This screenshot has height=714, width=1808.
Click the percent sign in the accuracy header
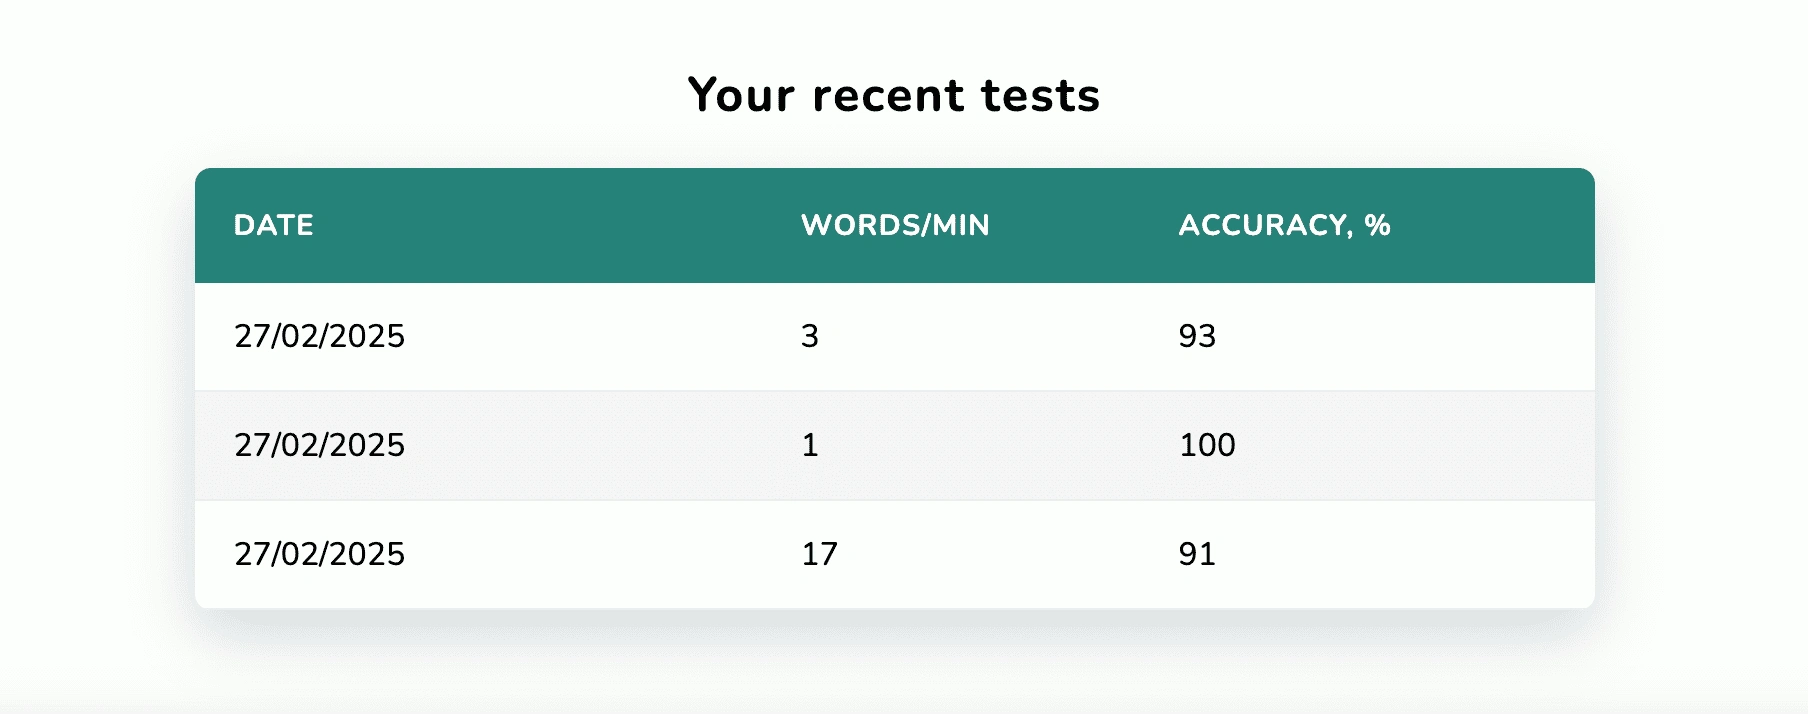tap(1378, 225)
